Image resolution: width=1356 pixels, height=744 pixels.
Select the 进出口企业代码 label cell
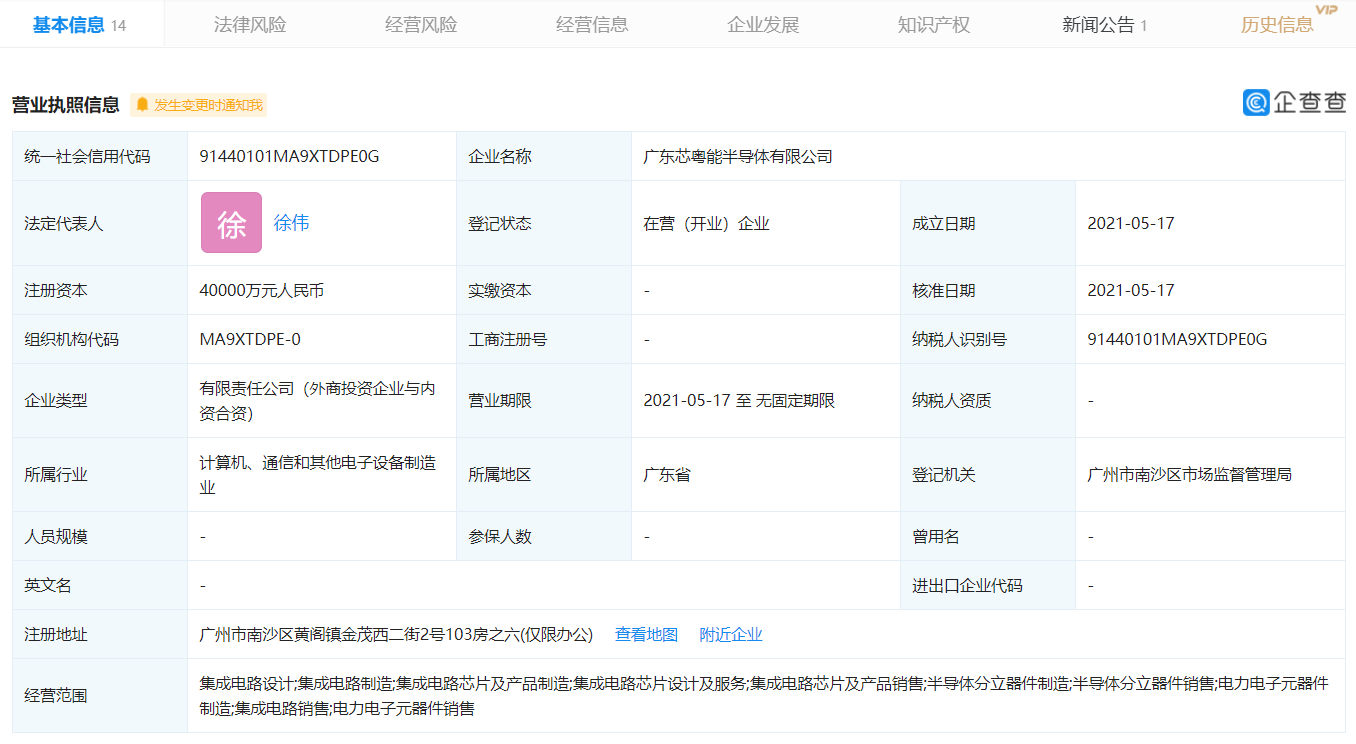(988, 585)
